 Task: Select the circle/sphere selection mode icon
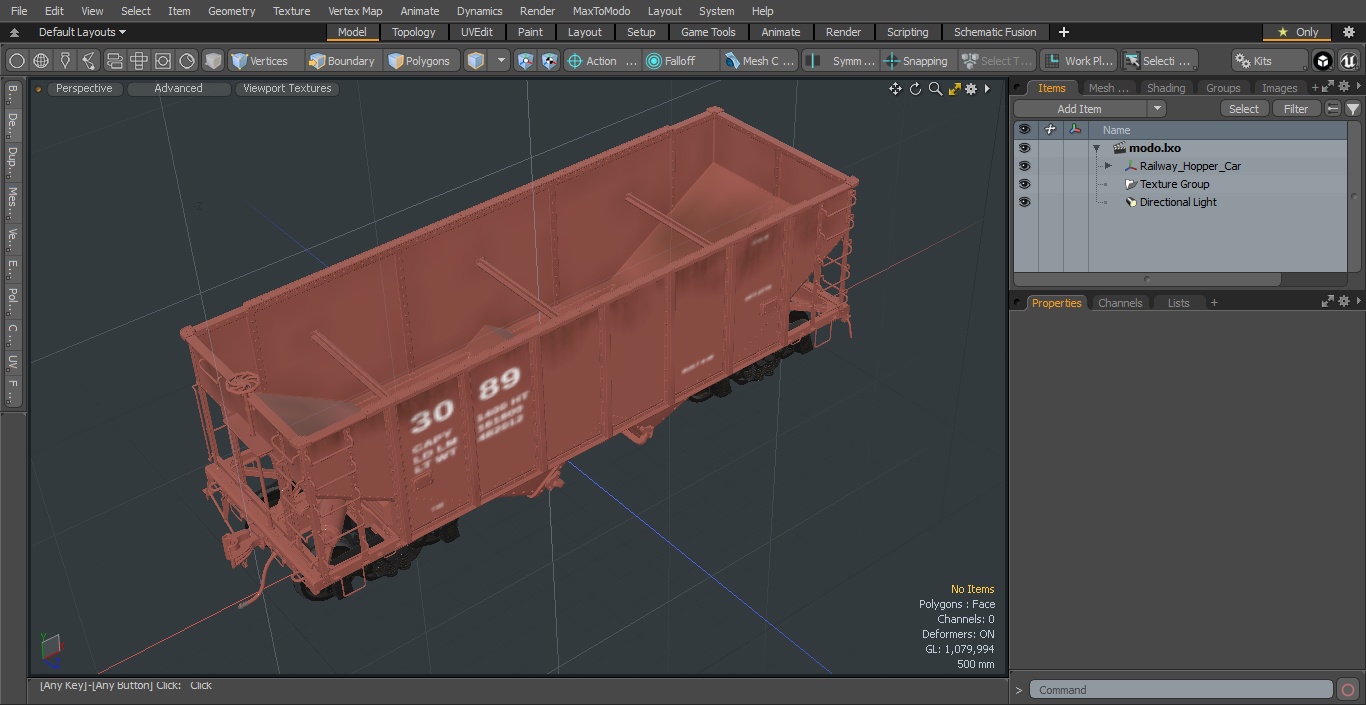(x=17, y=61)
